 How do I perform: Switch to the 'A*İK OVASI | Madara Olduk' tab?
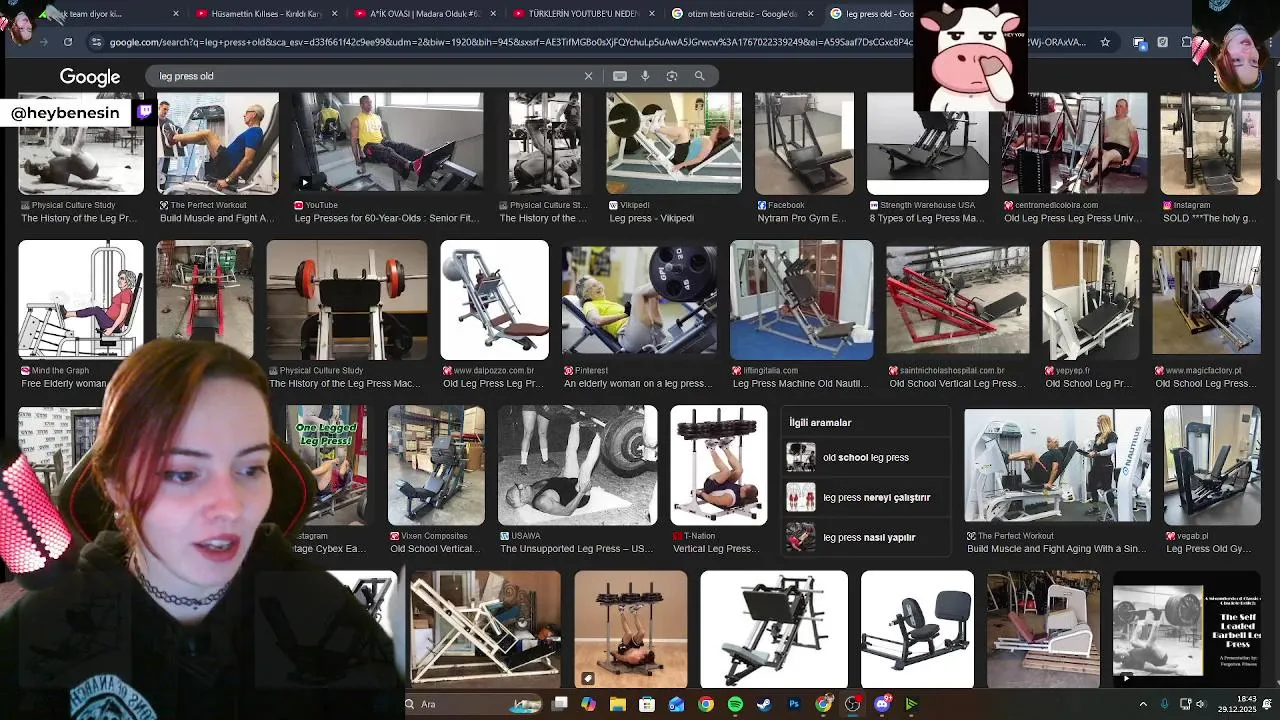click(x=425, y=14)
